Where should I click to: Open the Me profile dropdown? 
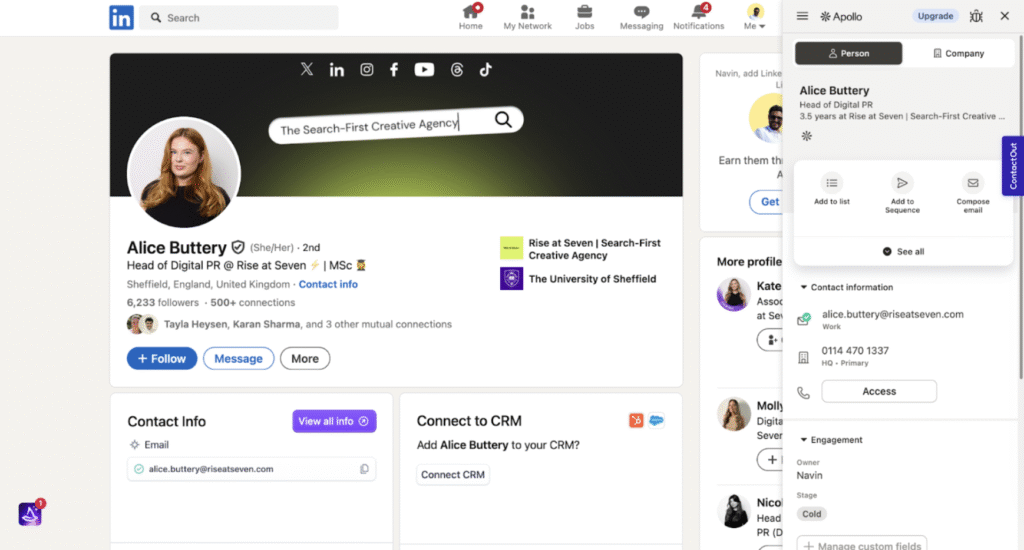(755, 18)
